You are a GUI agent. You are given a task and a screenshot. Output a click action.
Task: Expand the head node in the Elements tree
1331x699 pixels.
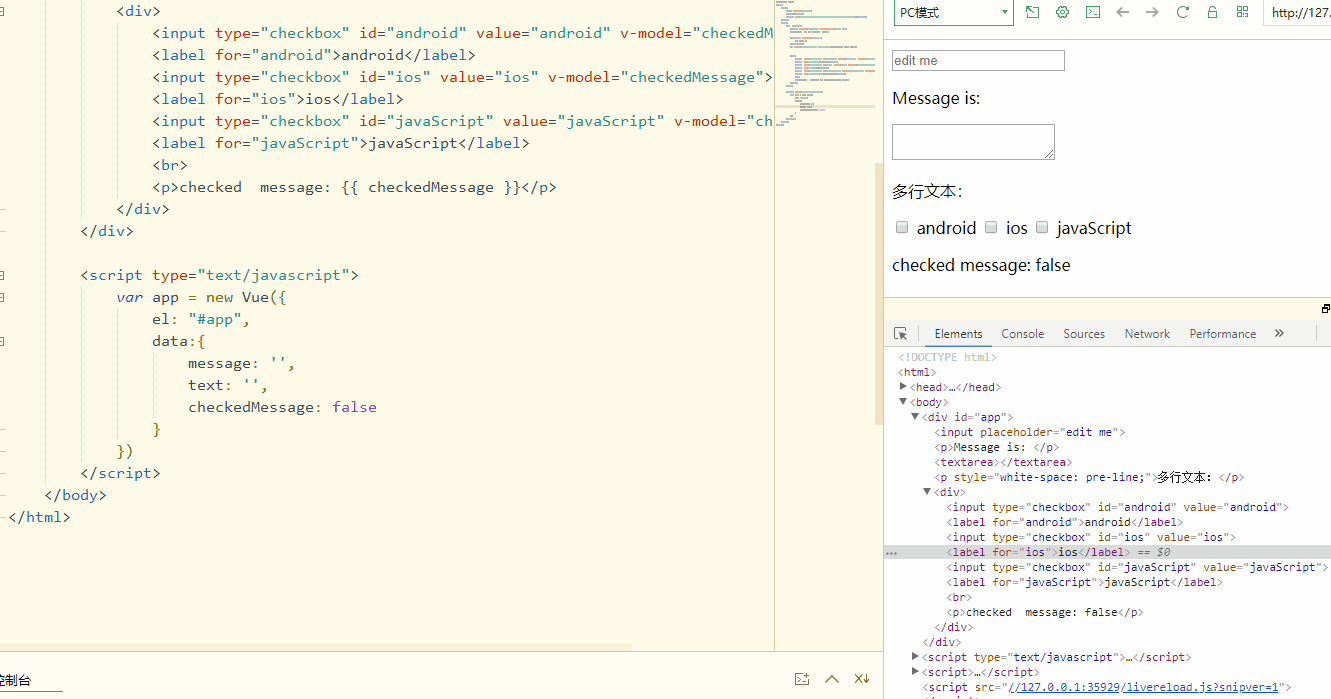(x=903, y=386)
